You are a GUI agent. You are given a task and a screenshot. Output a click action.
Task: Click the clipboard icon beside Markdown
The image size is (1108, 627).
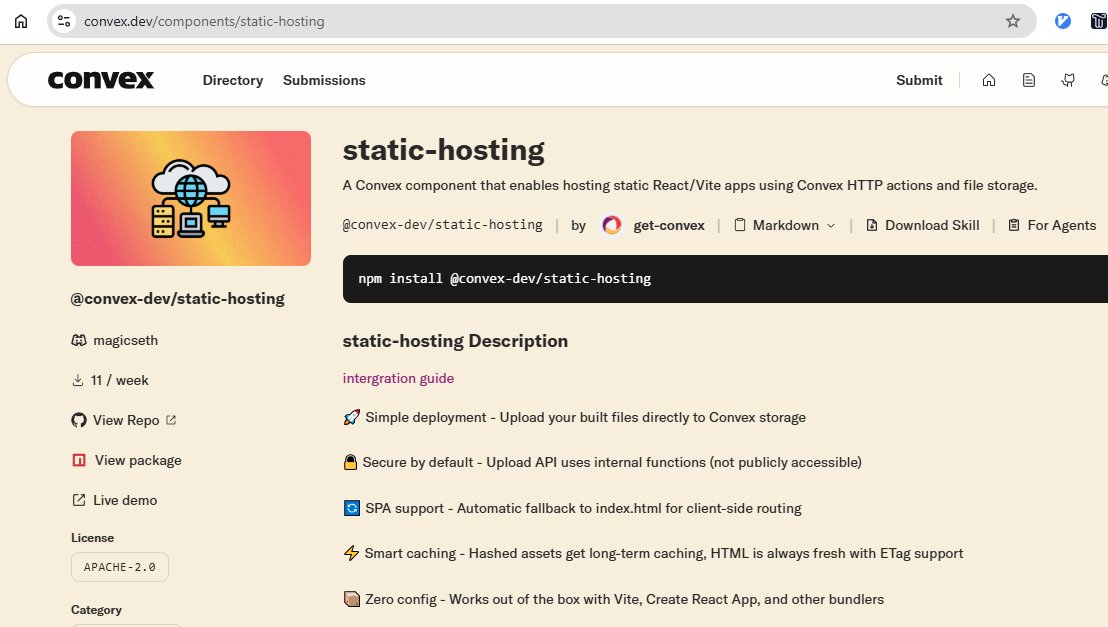[740, 225]
